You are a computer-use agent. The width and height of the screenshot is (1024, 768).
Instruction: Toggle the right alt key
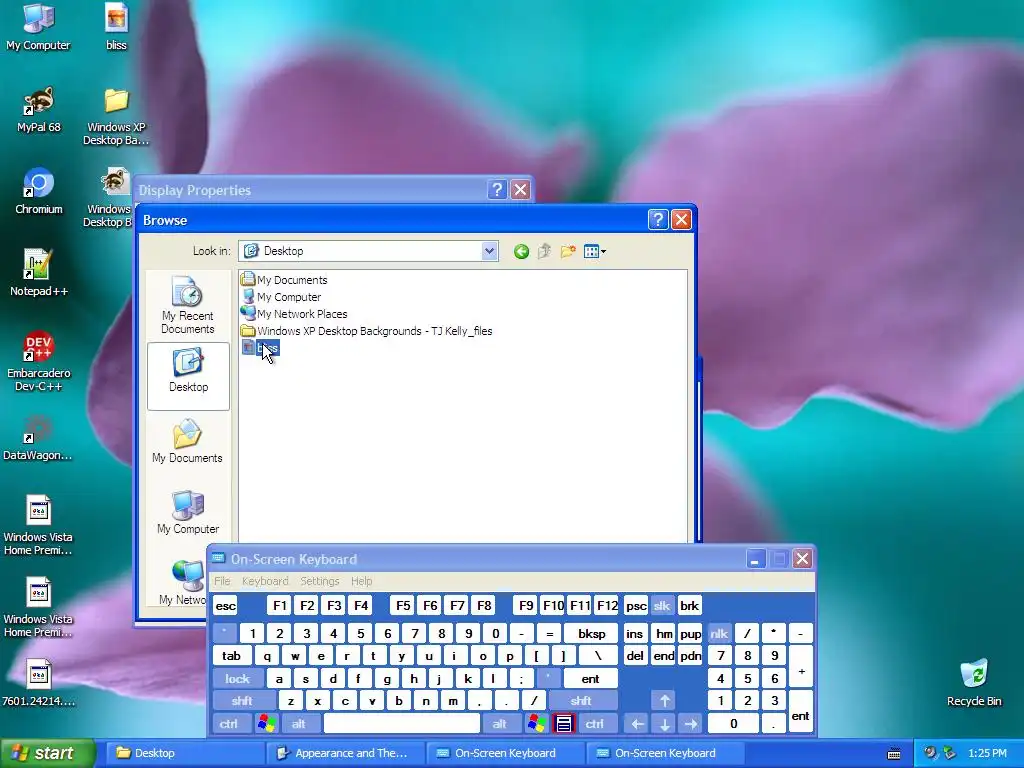coord(500,724)
